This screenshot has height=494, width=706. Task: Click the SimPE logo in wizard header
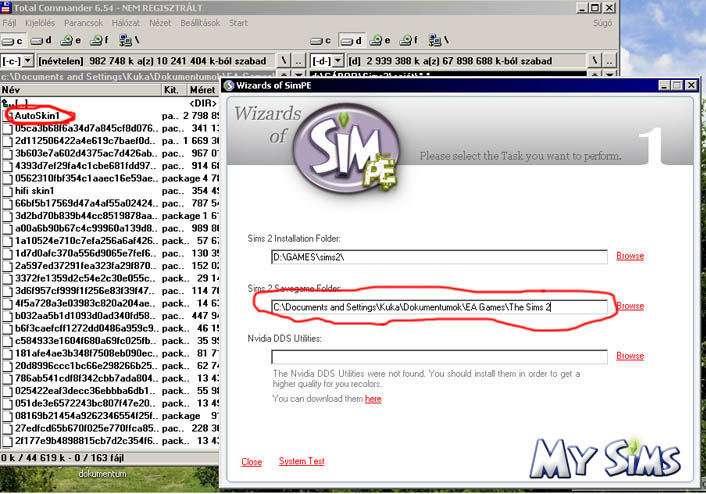(346, 148)
